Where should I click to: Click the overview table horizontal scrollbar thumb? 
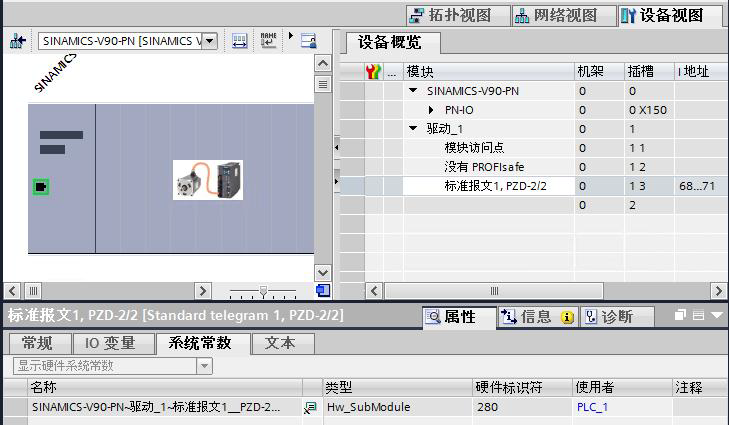point(494,291)
